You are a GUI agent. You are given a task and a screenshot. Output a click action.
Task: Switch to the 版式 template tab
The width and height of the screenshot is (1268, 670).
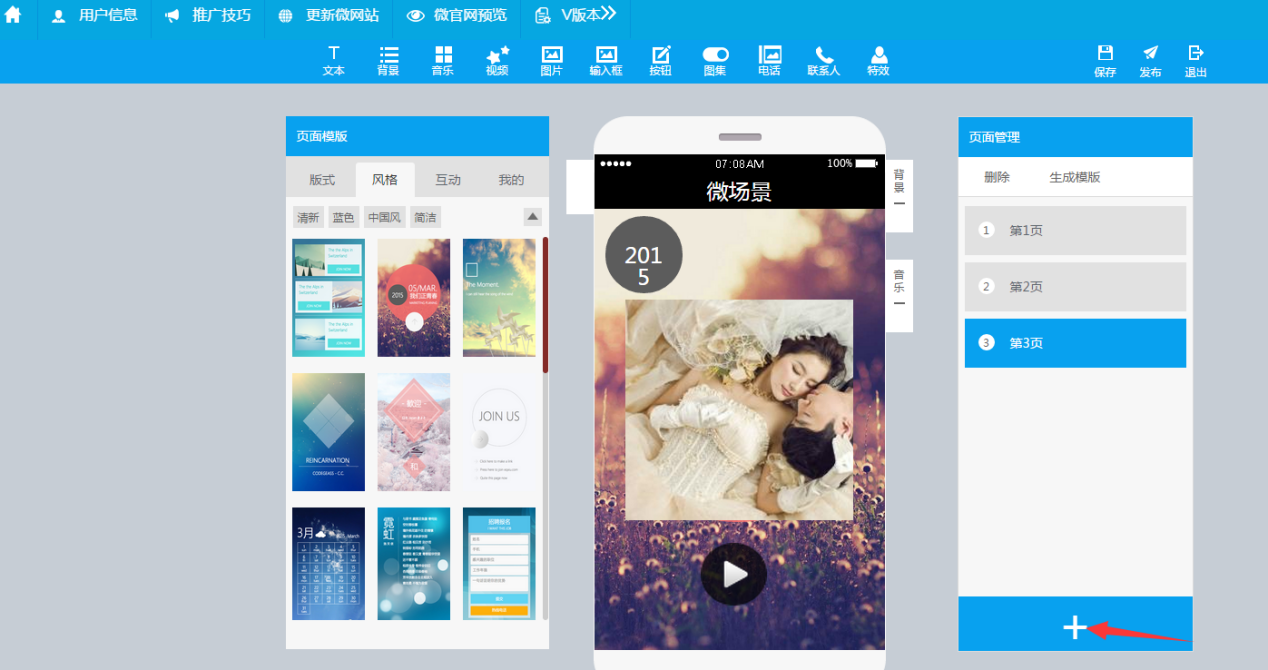click(322, 180)
